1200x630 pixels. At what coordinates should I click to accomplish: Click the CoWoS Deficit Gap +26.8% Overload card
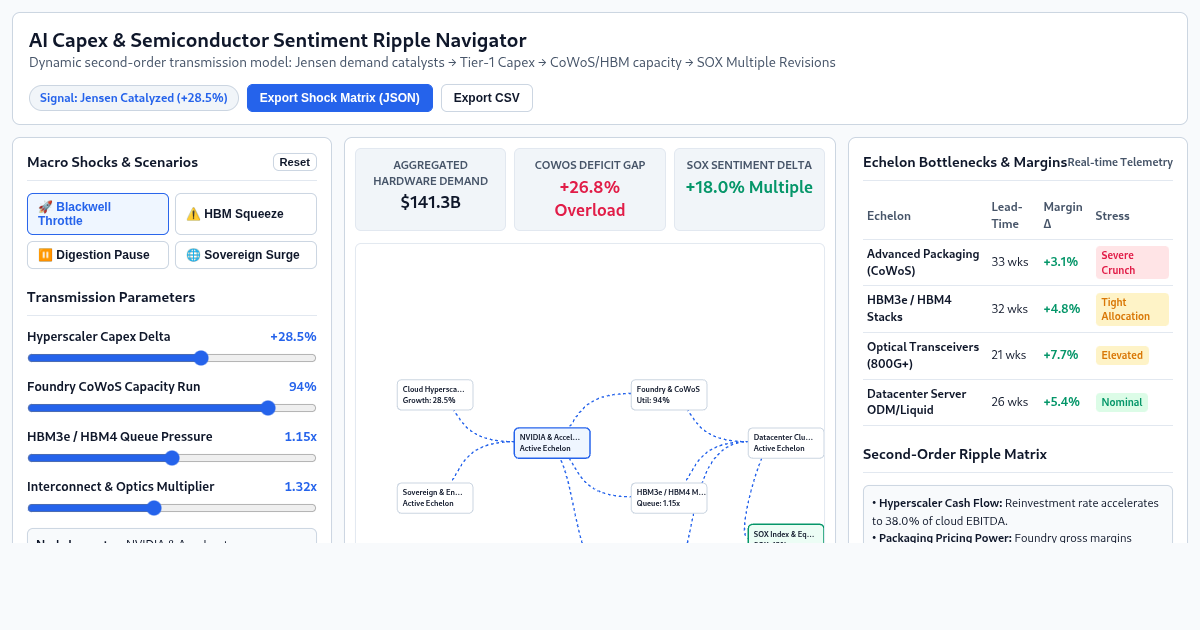coord(590,190)
